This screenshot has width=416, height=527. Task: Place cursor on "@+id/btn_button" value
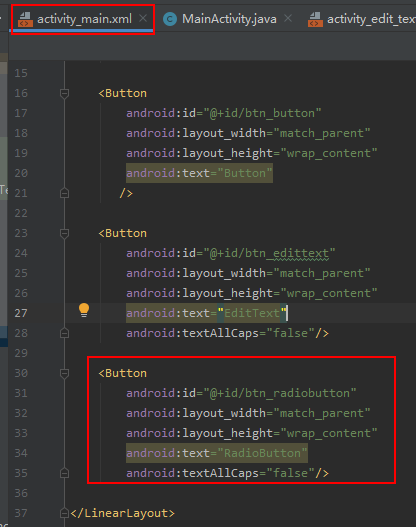pyautogui.click(x=262, y=113)
